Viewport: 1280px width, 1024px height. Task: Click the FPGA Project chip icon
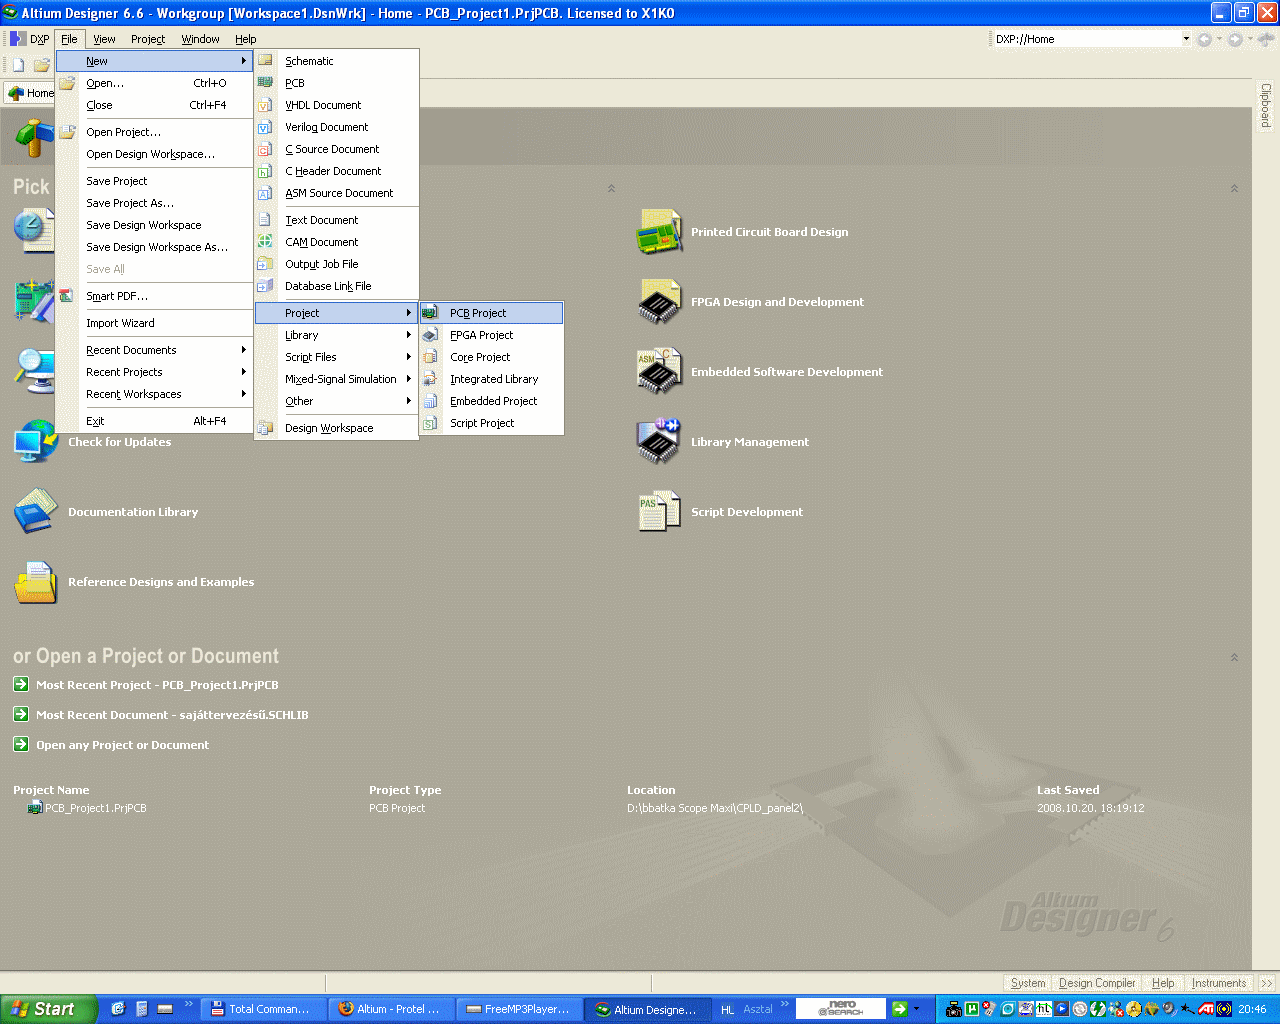(430, 334)
